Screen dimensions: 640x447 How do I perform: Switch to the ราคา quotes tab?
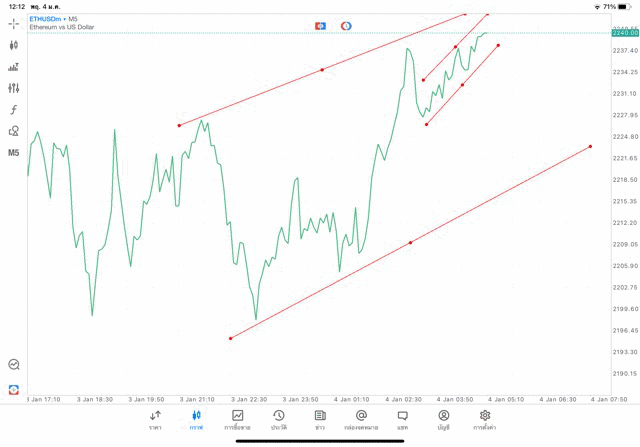pyautogui.click(x=155, y=419)
